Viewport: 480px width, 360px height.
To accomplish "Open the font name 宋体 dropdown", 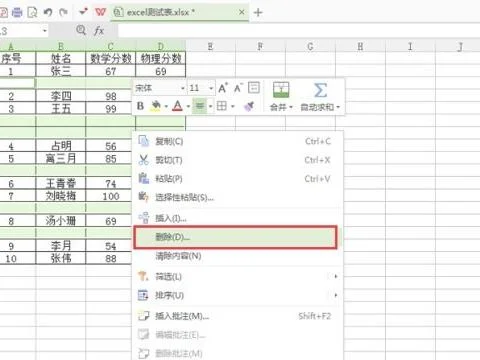I will [183, 88].
